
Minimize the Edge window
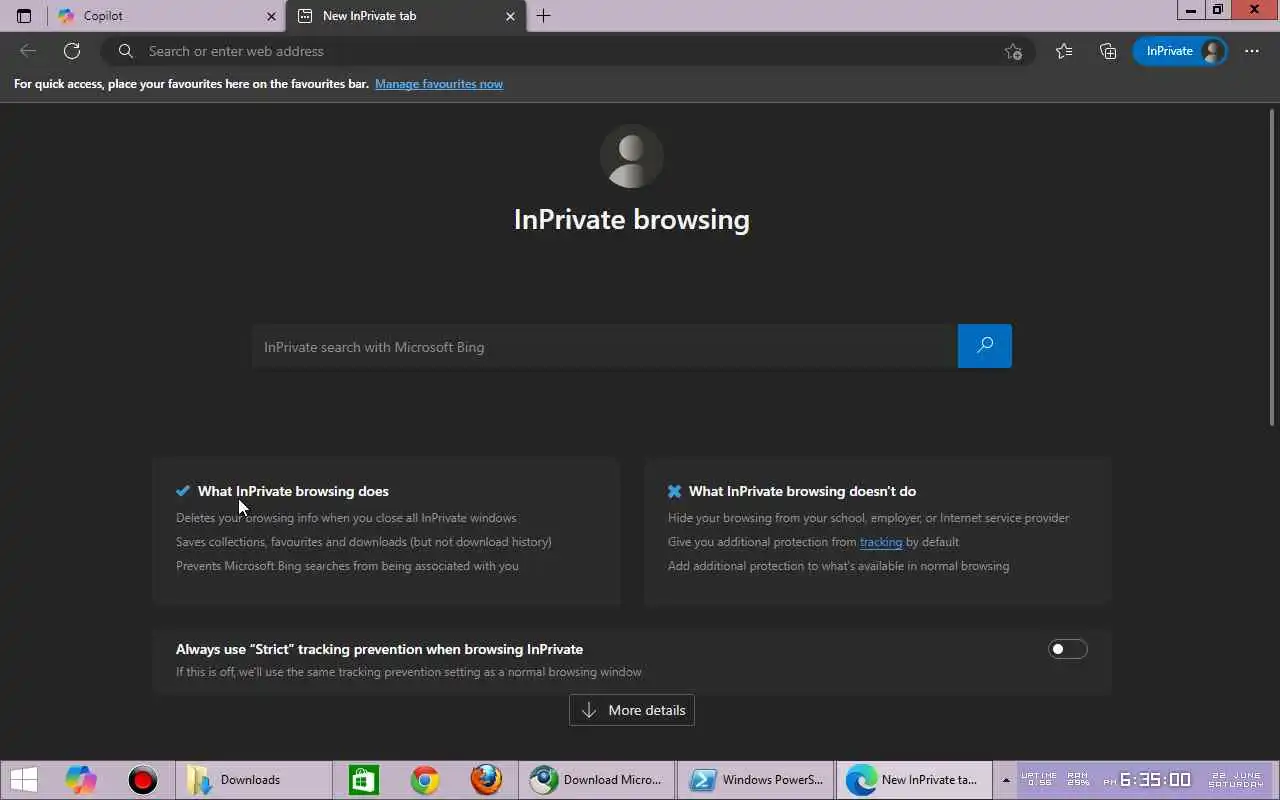1190,10
